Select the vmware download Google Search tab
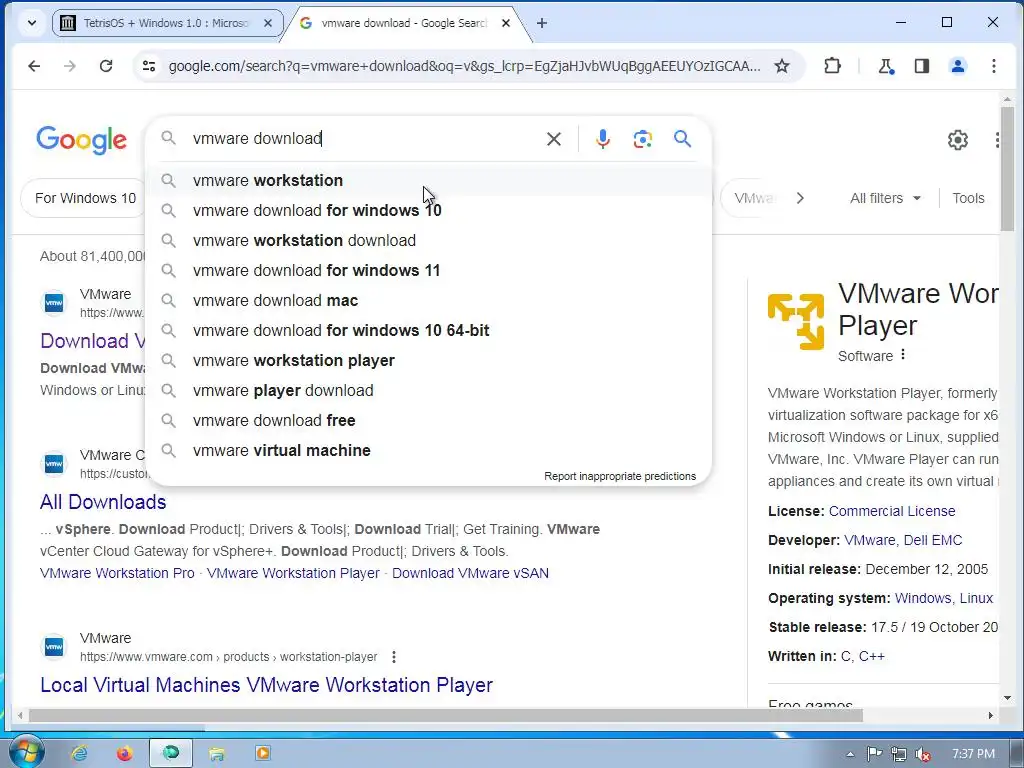The width and height of the screenshot is (1024, 768). click(404, 23)
